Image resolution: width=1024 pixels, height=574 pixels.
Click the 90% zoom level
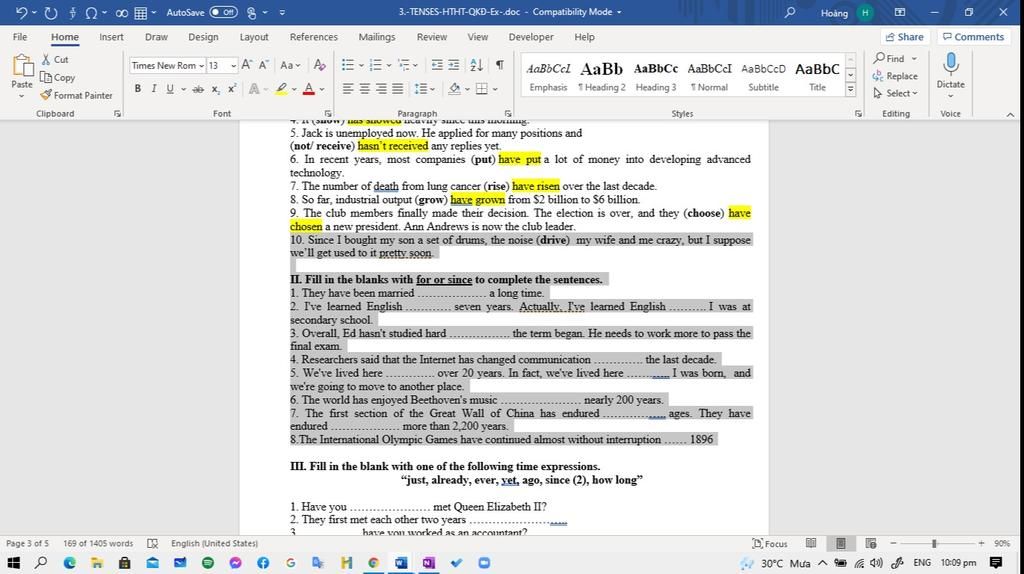[1002, 543]
